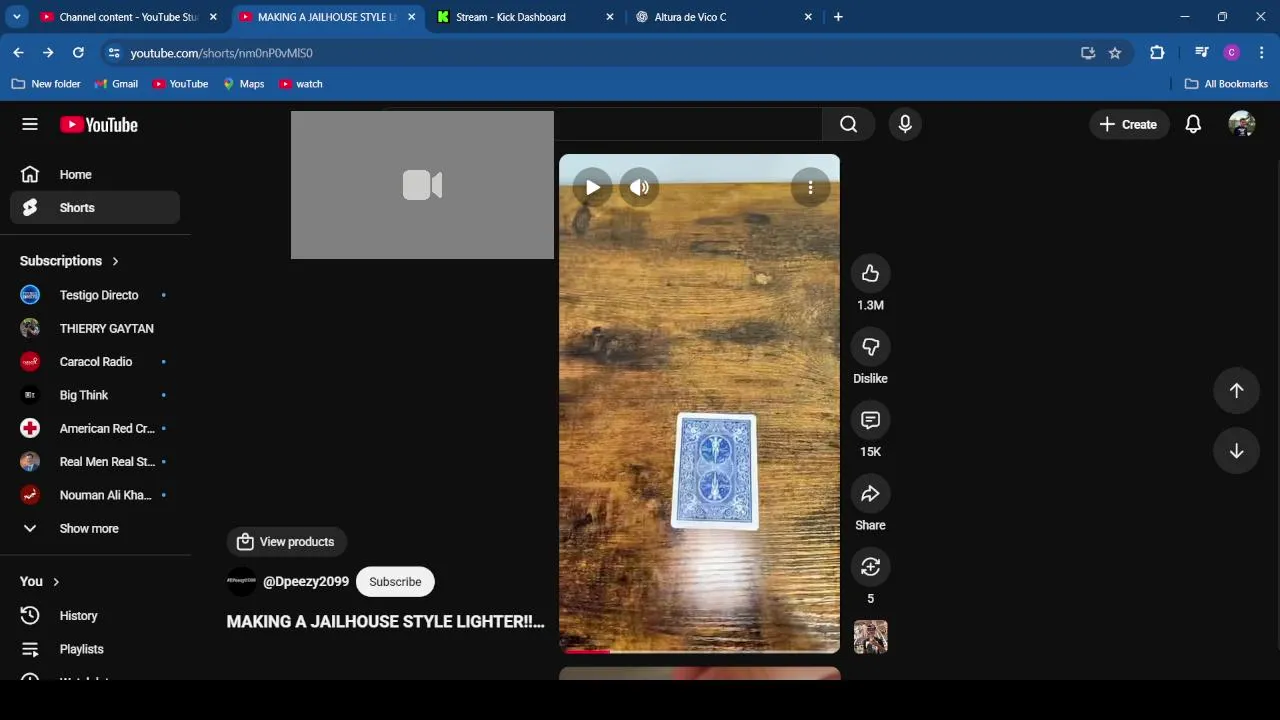Open the THIERRY GAYTAN channel
Viewport: 1280px width, 720px height.
(x=95, y=328)
